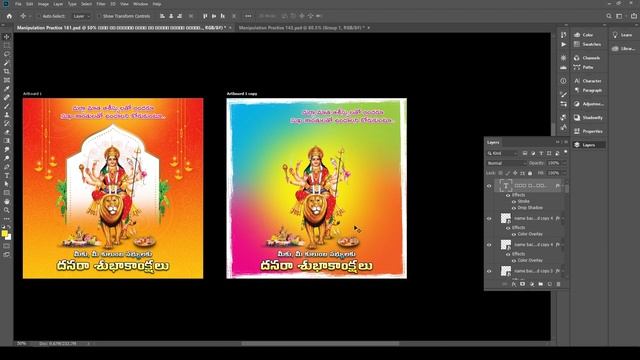Screen dimensions: 640x360
Task: Create a new group folder icon
Action: click(540, 284)
